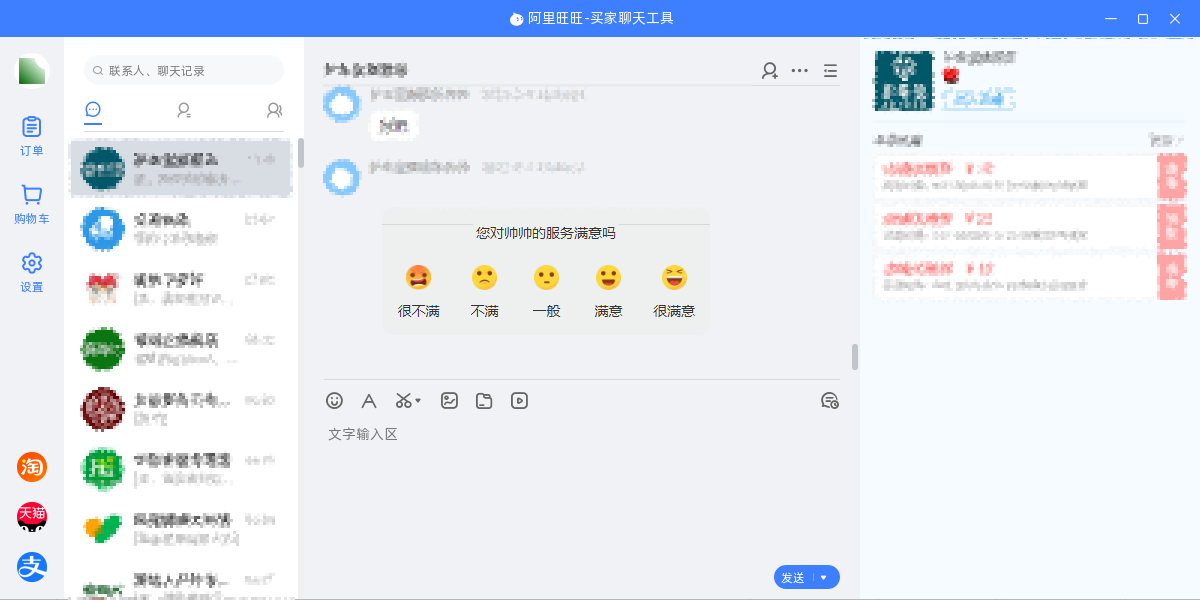Open chat history clock icon
This screenshot has width=1200, height=600.
pos(829,401)
